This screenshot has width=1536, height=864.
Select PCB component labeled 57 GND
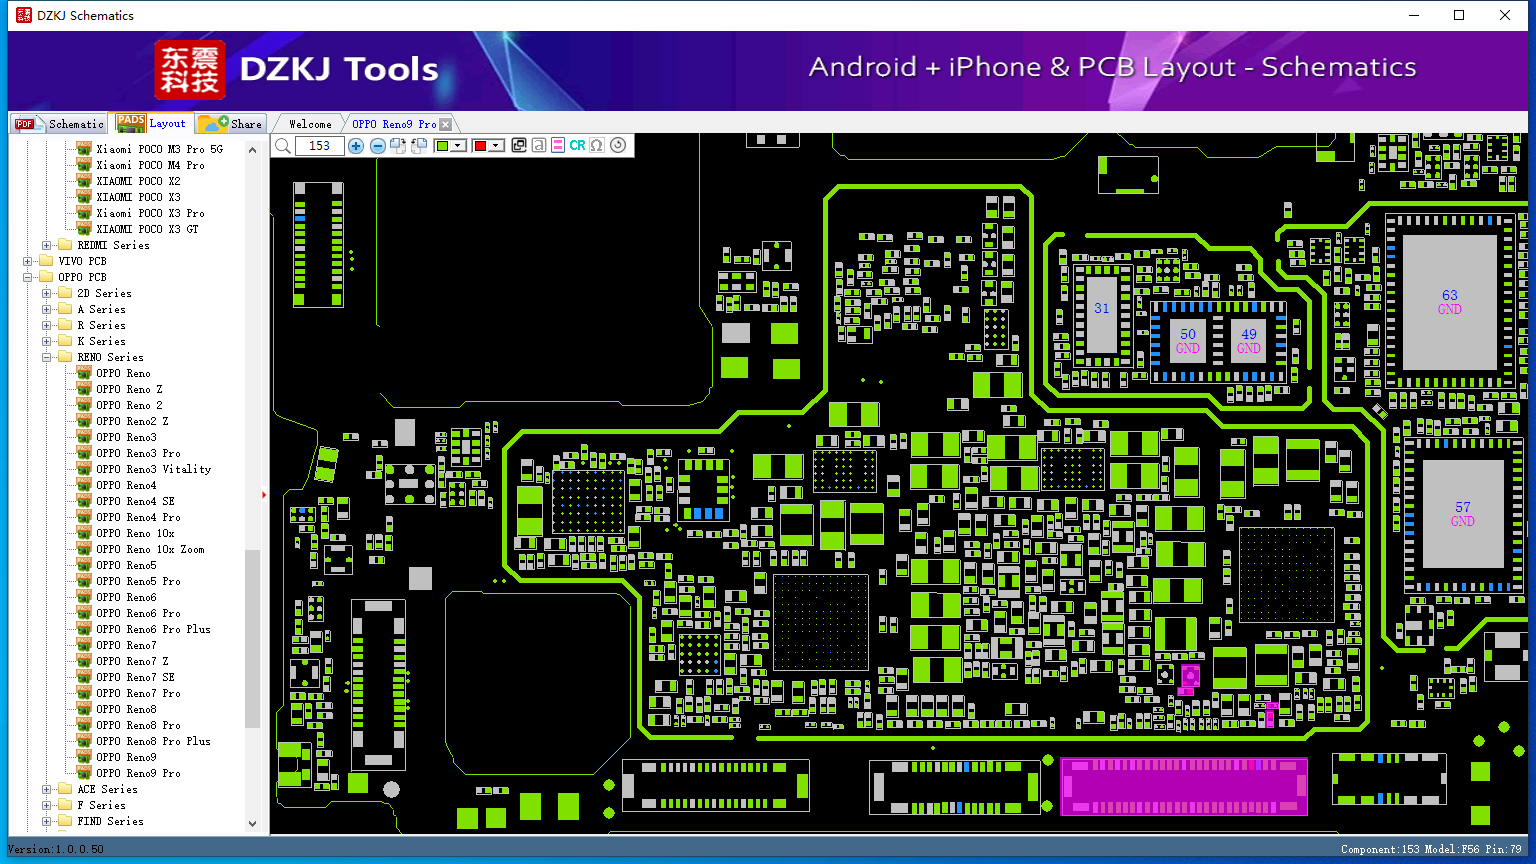[1463, 514]
